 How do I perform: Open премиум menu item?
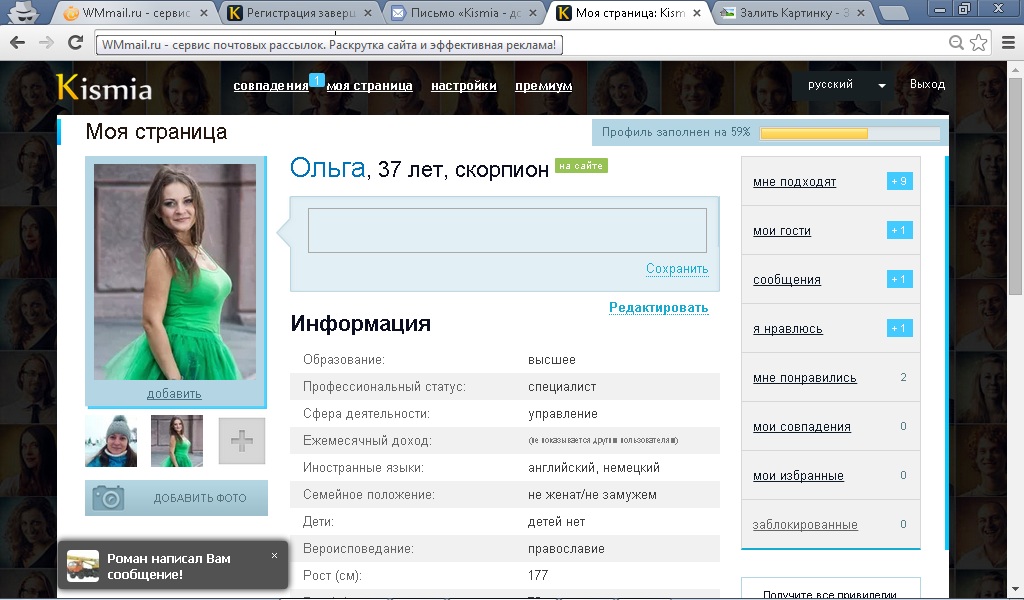pyautogui.click(x=543, y=86)
